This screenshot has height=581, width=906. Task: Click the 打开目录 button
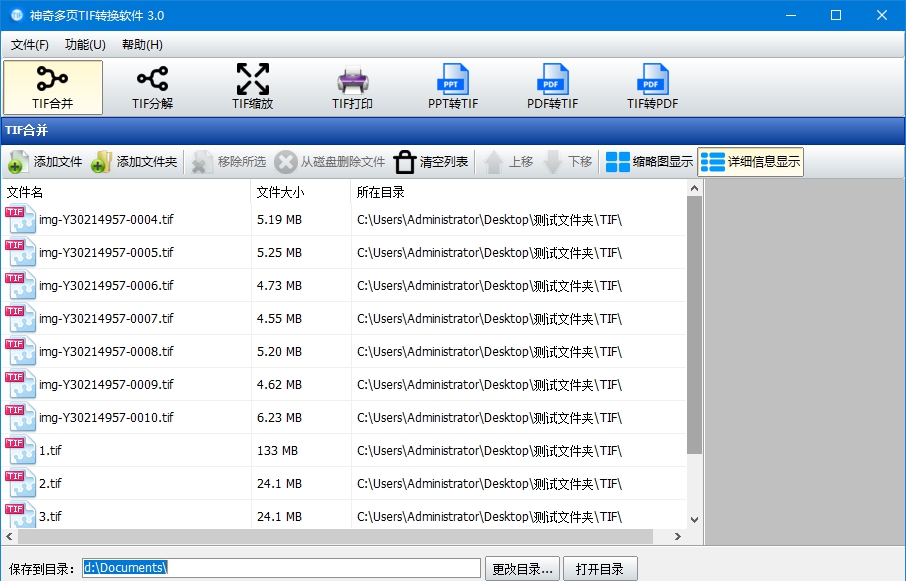pyautogui.click(x=600, y=569)
